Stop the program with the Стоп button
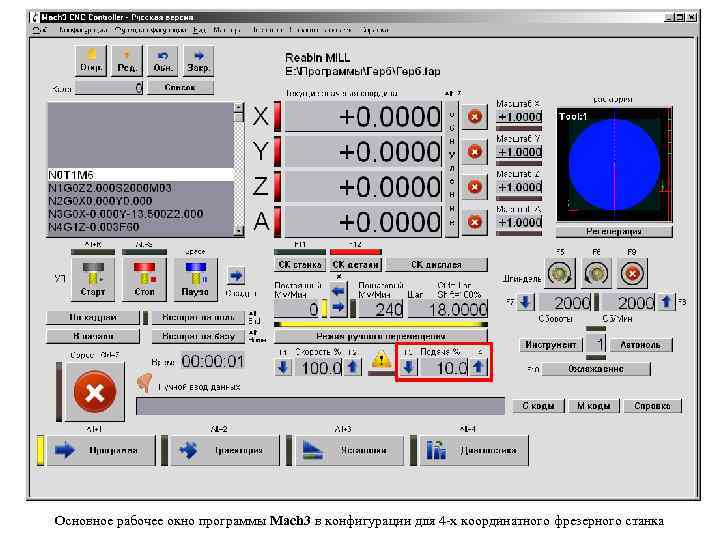720x540 pixels. tap(144, 280)
